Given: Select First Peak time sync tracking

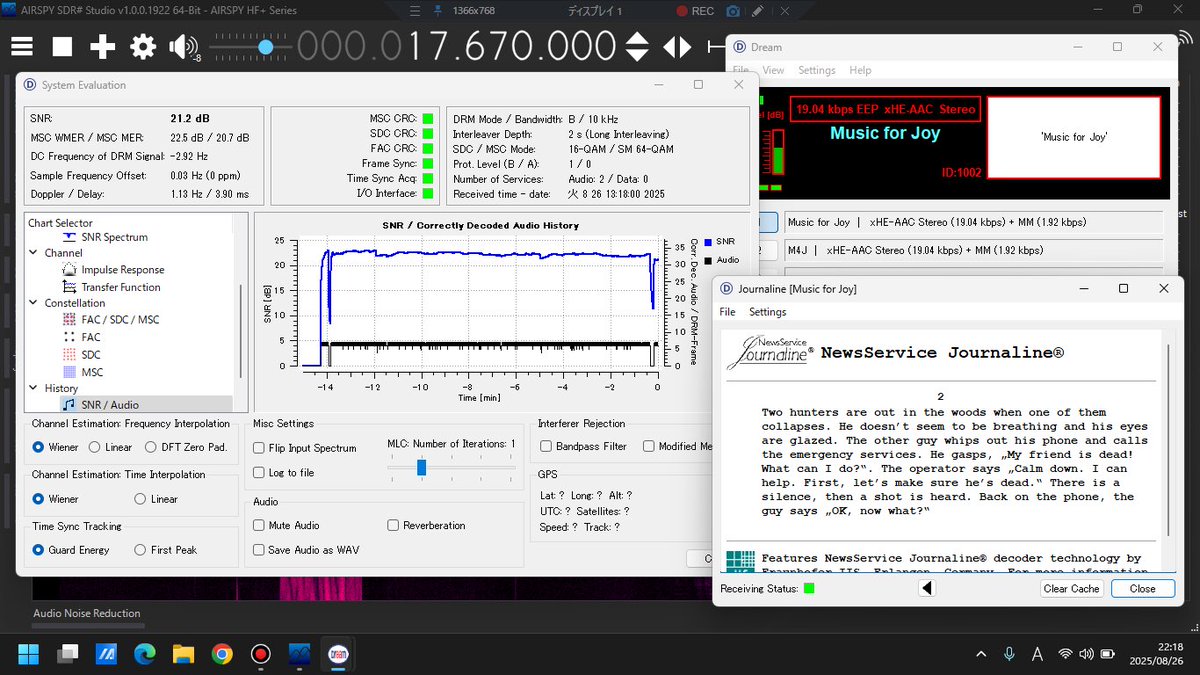Looking at the screenshot, I should coord(166,550).
